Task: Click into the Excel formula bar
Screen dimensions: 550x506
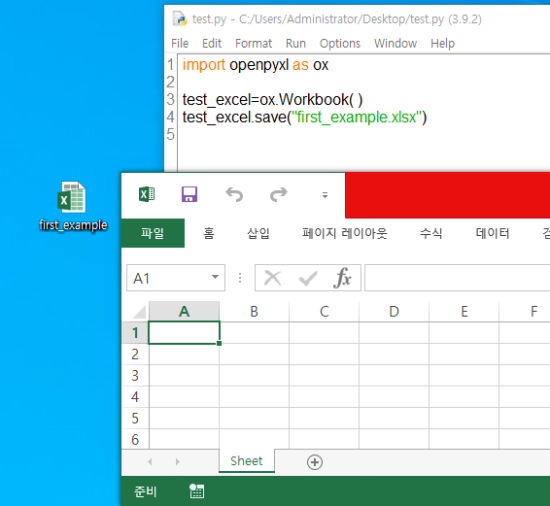Action: pyautogui.click(x=457, y=278)
